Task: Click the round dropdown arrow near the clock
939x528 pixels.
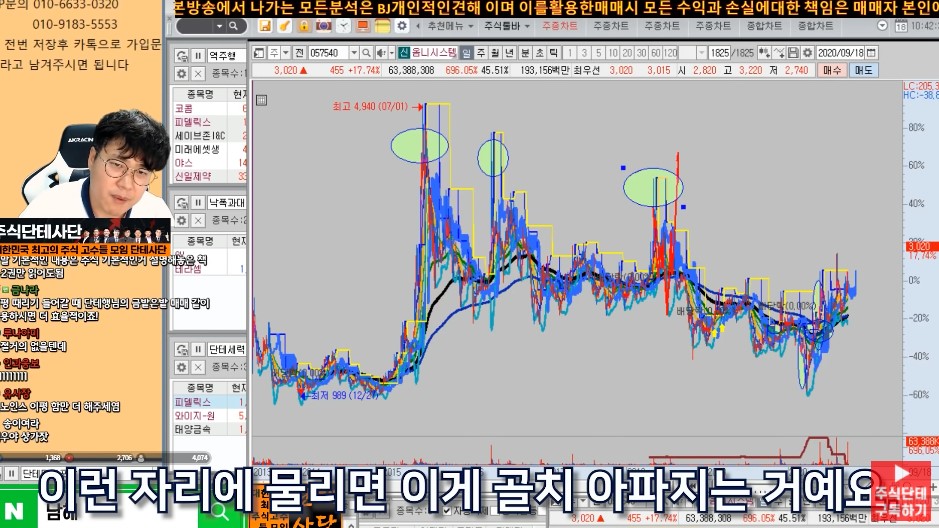Action: coord(882,26)
